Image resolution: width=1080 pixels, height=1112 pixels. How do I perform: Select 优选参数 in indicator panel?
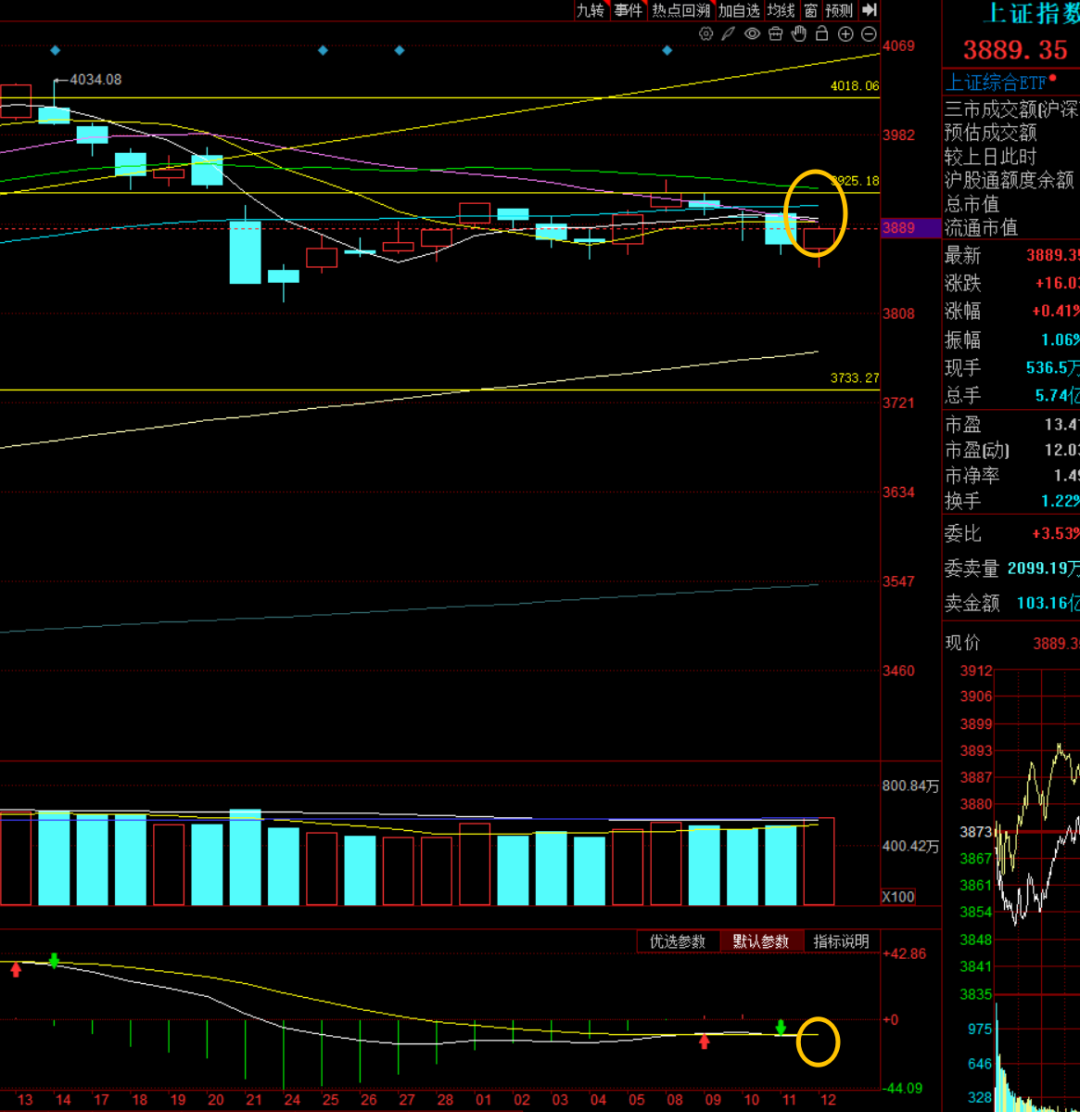click(678, 942)
